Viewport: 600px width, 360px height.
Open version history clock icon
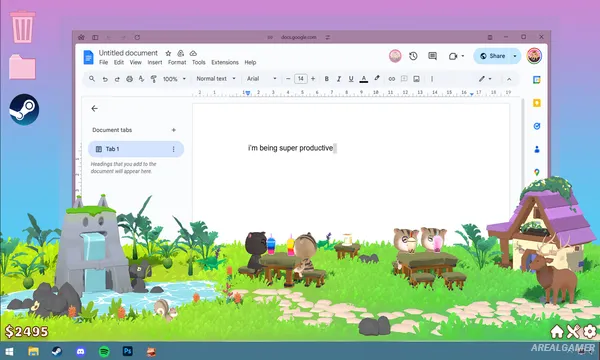(x=413, y=56)
